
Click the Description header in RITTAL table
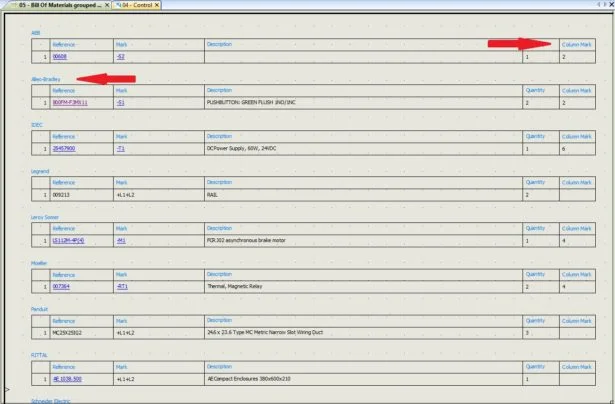point(219,366)
